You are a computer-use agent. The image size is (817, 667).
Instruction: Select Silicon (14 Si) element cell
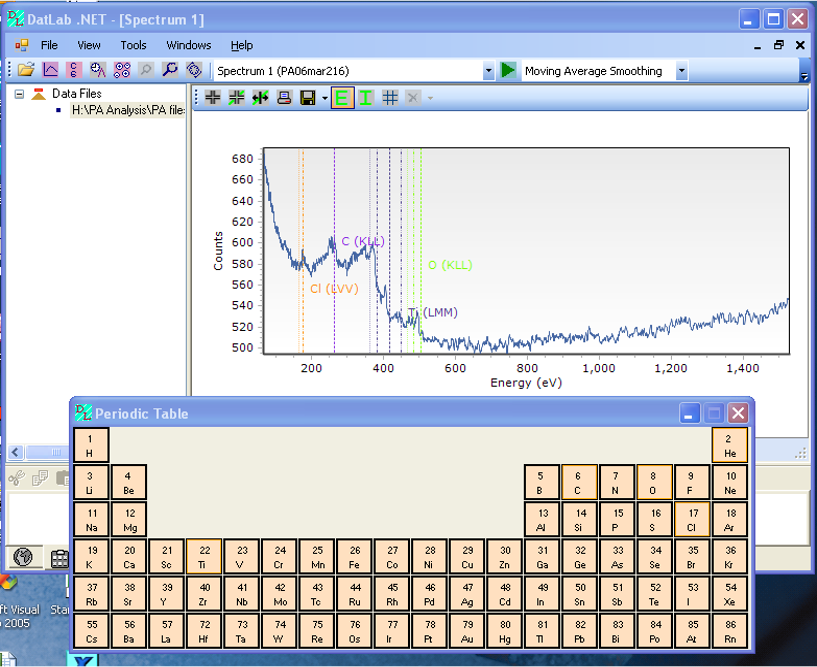coord(579,520)
